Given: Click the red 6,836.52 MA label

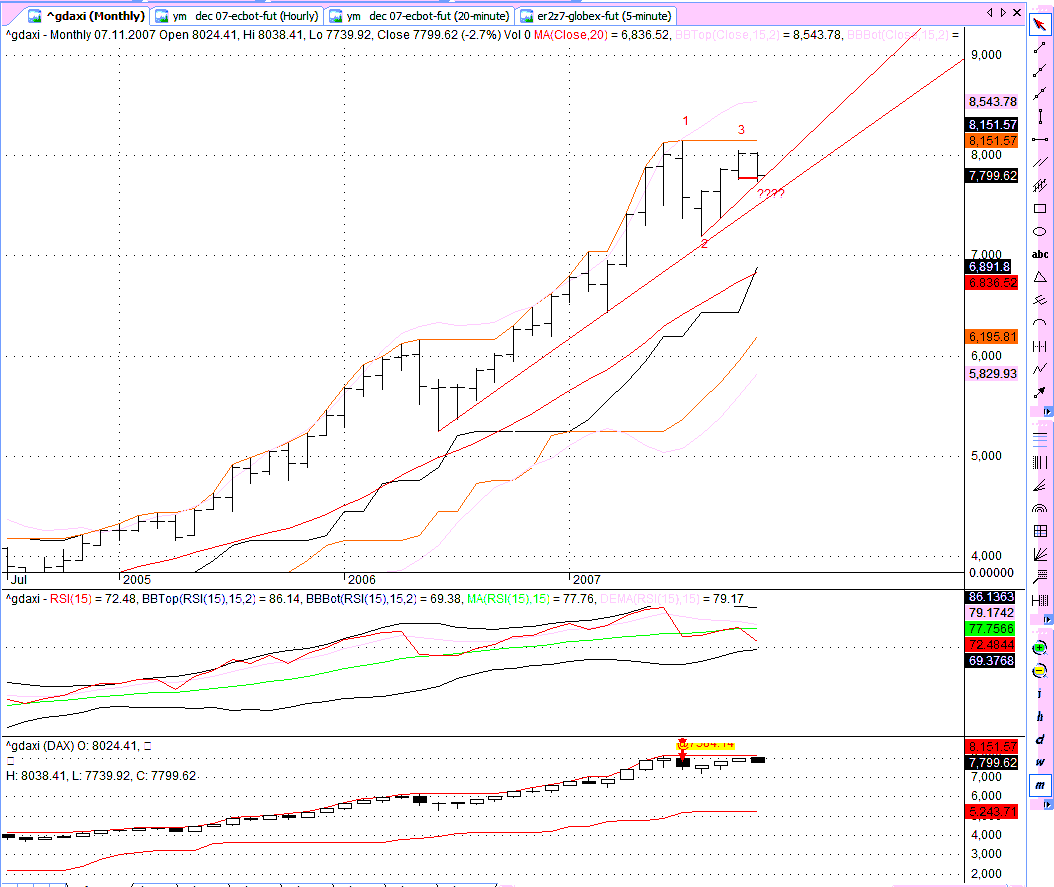Looking at the screenshot, I should 992,283.
